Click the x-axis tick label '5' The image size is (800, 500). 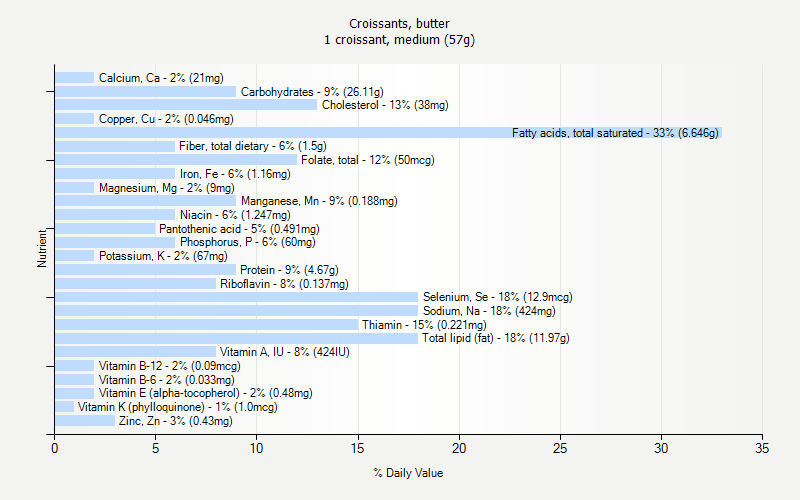click(x=156, y=448)
